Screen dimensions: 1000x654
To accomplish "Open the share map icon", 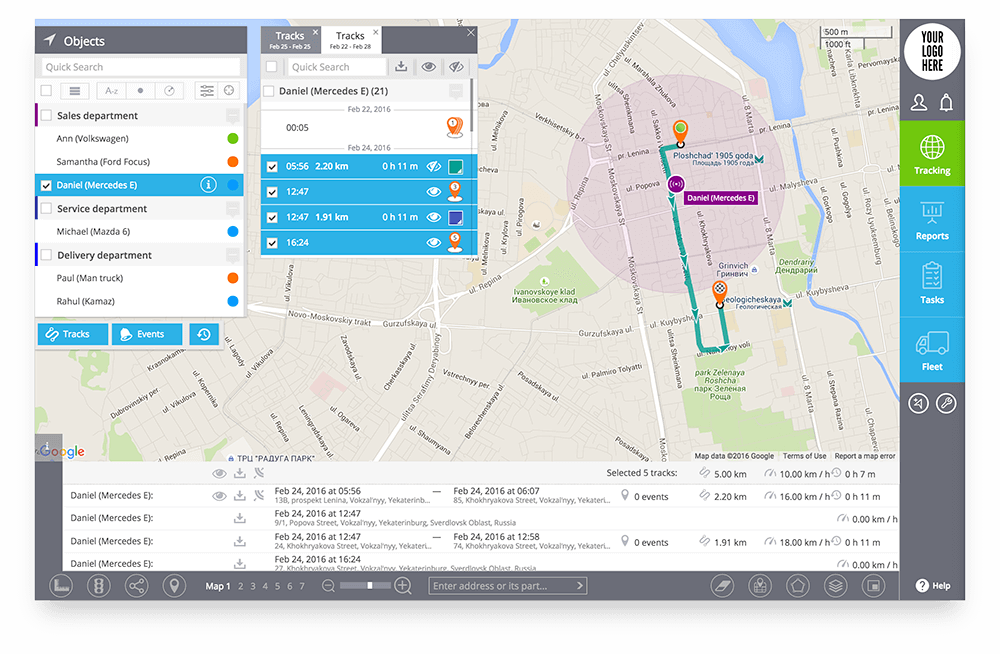I will [136, 585].
